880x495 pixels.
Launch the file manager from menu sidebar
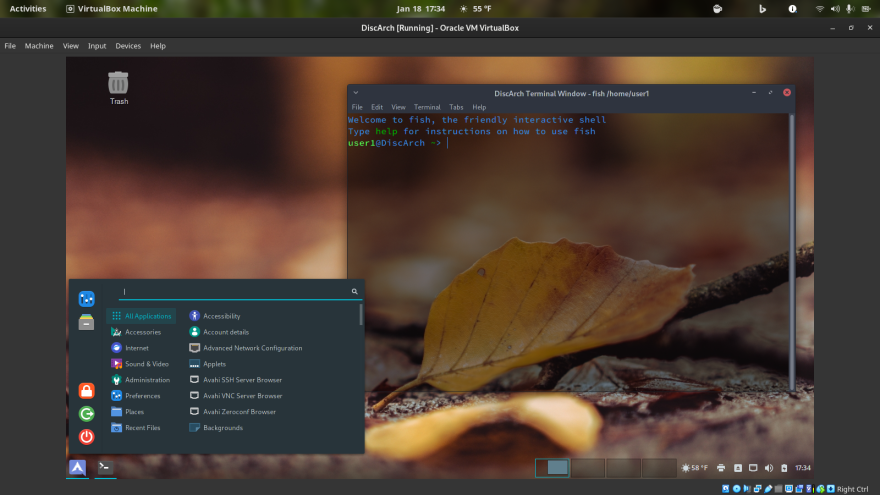click(x=86, y=322)
